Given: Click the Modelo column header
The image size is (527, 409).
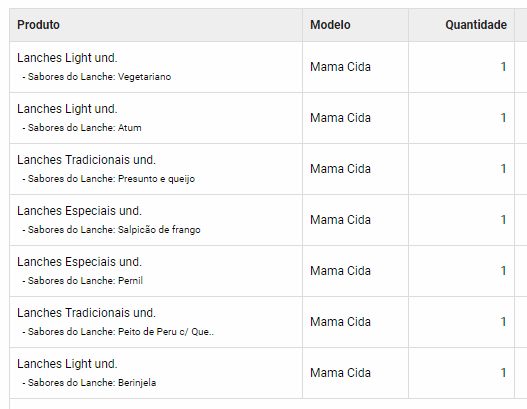Looking at the screenshot, I should (x=330, y=25).
